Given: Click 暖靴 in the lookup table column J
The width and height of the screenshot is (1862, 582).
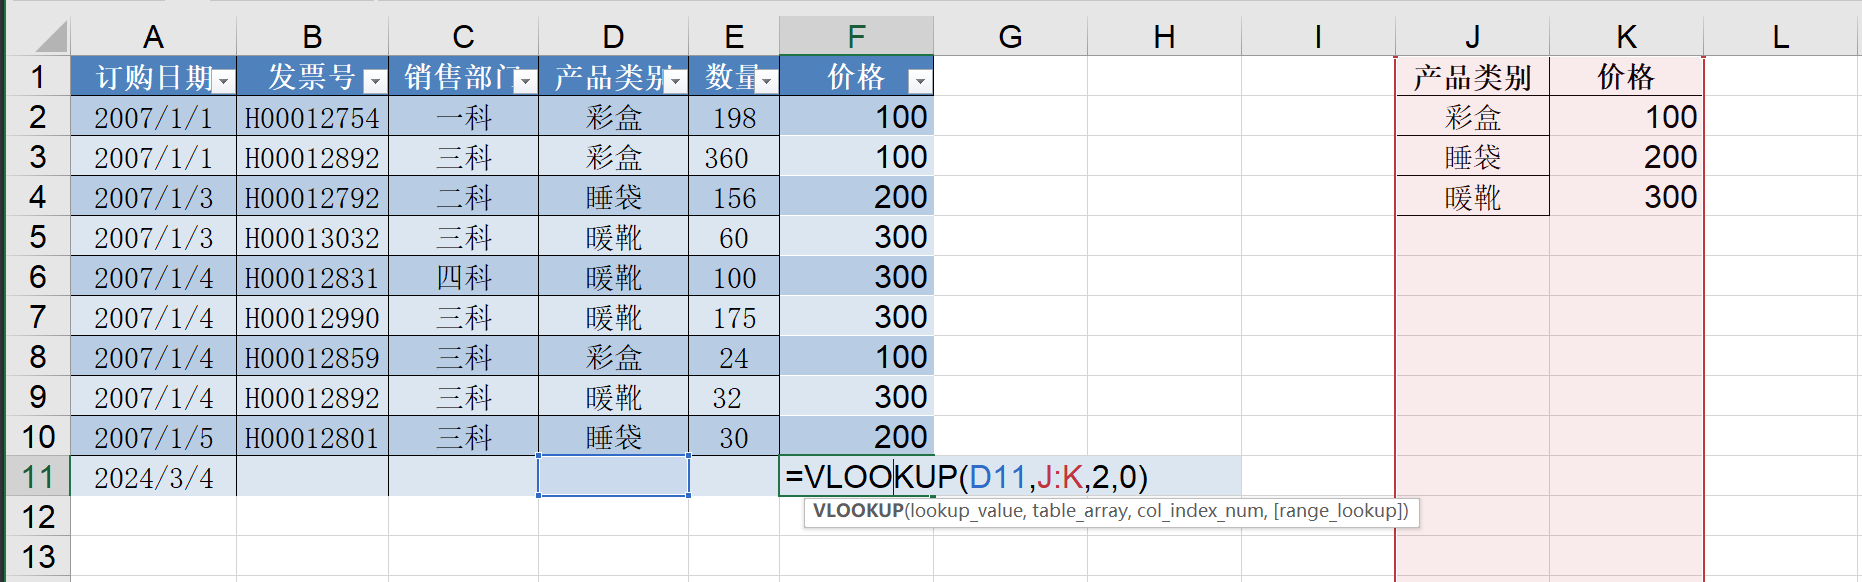Looking at the screenshot, I should [x=1472, y=197].
